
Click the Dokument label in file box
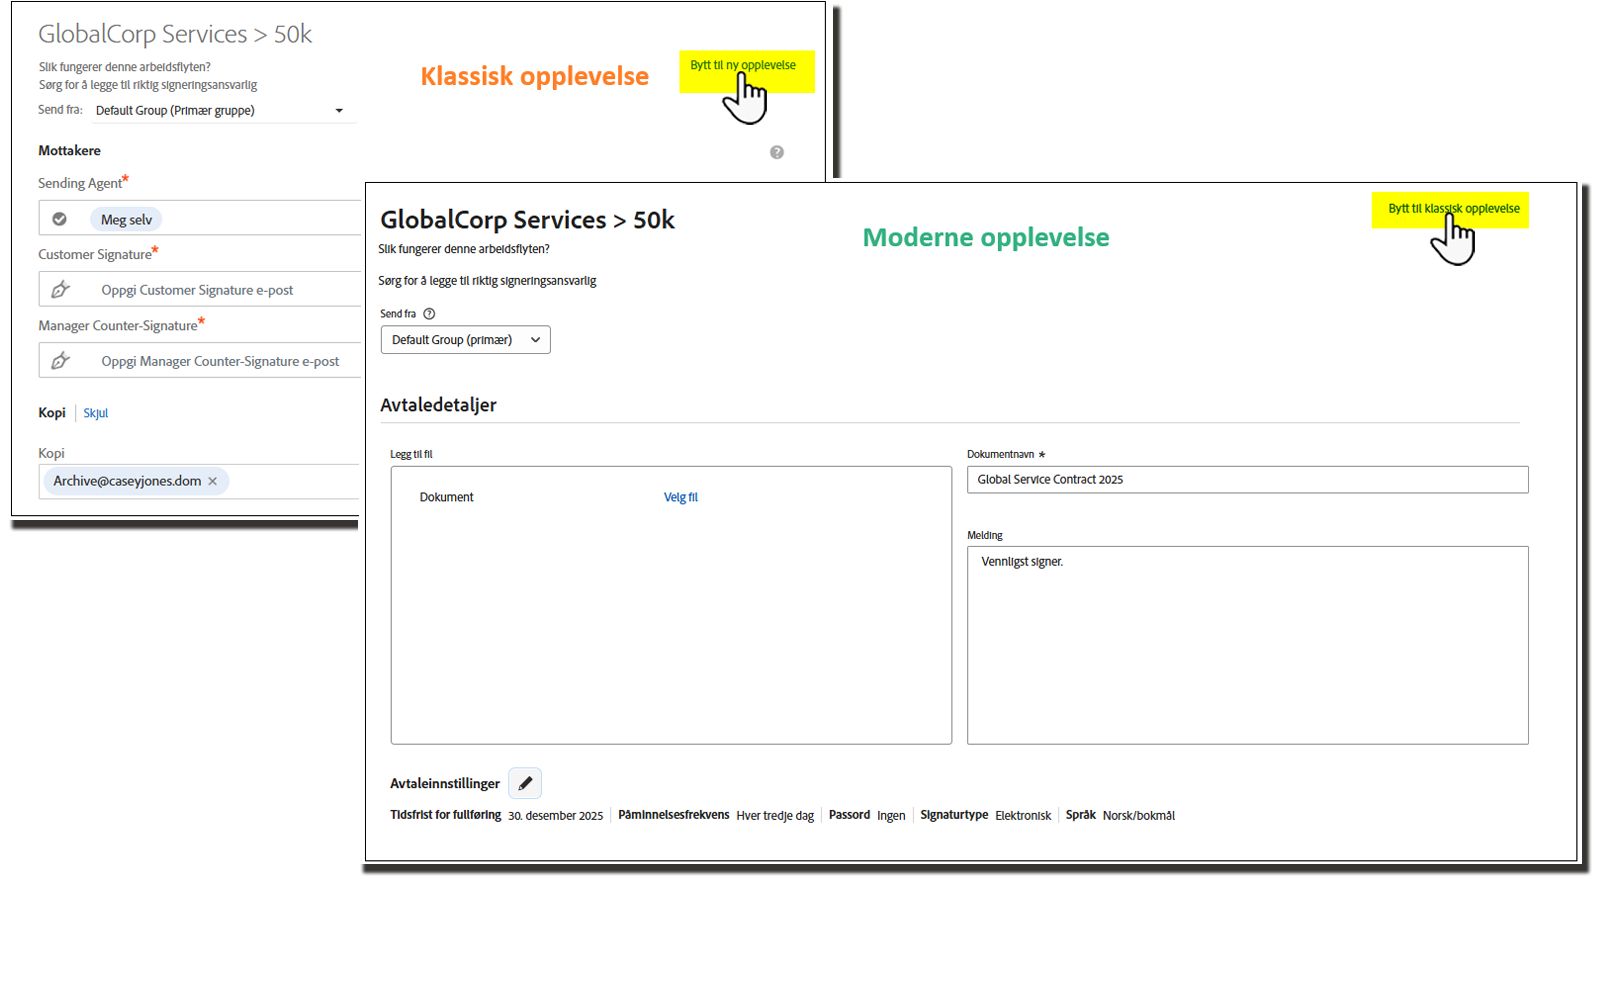[x=447, y=497]
